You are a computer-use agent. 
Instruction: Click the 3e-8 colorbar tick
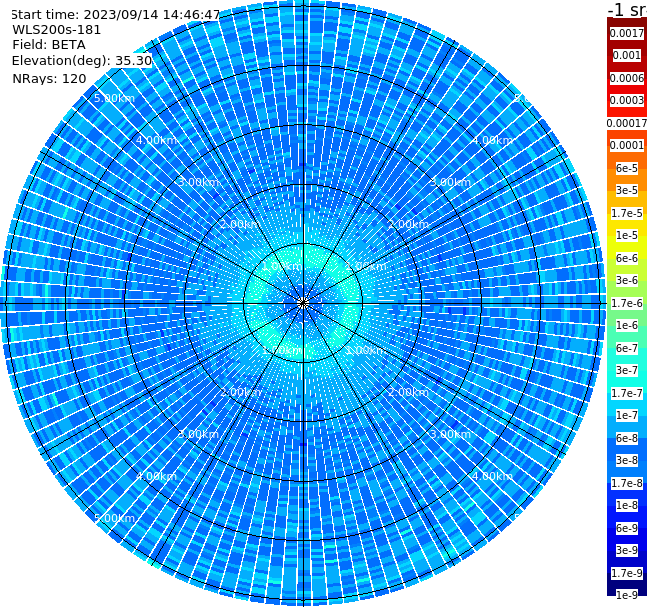pos(627,460)
